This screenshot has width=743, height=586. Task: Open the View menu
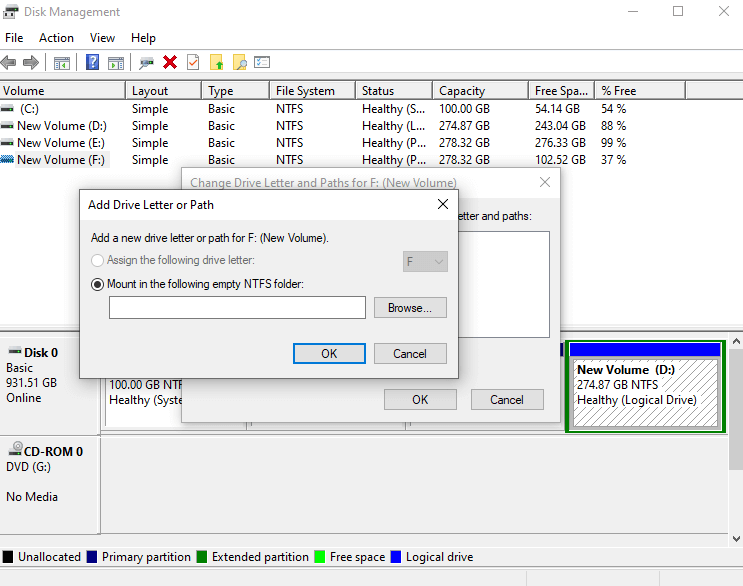(102, 38)
